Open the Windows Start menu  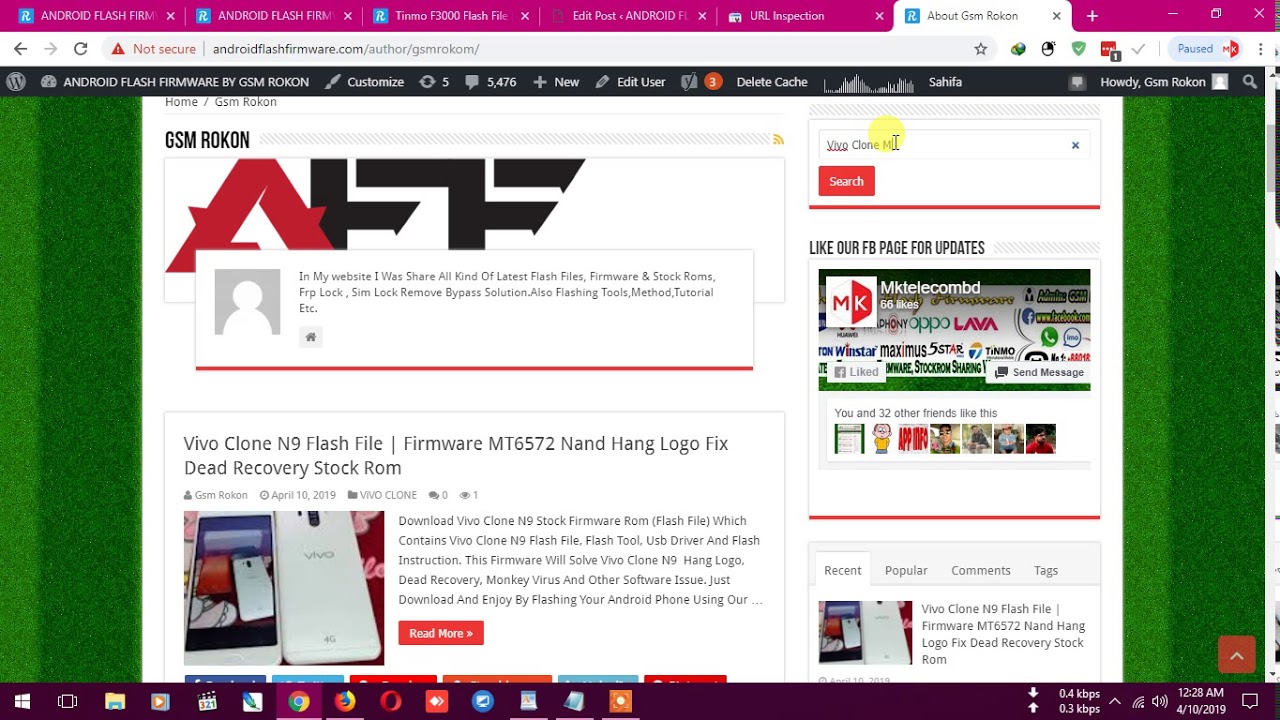click(22, 702)
